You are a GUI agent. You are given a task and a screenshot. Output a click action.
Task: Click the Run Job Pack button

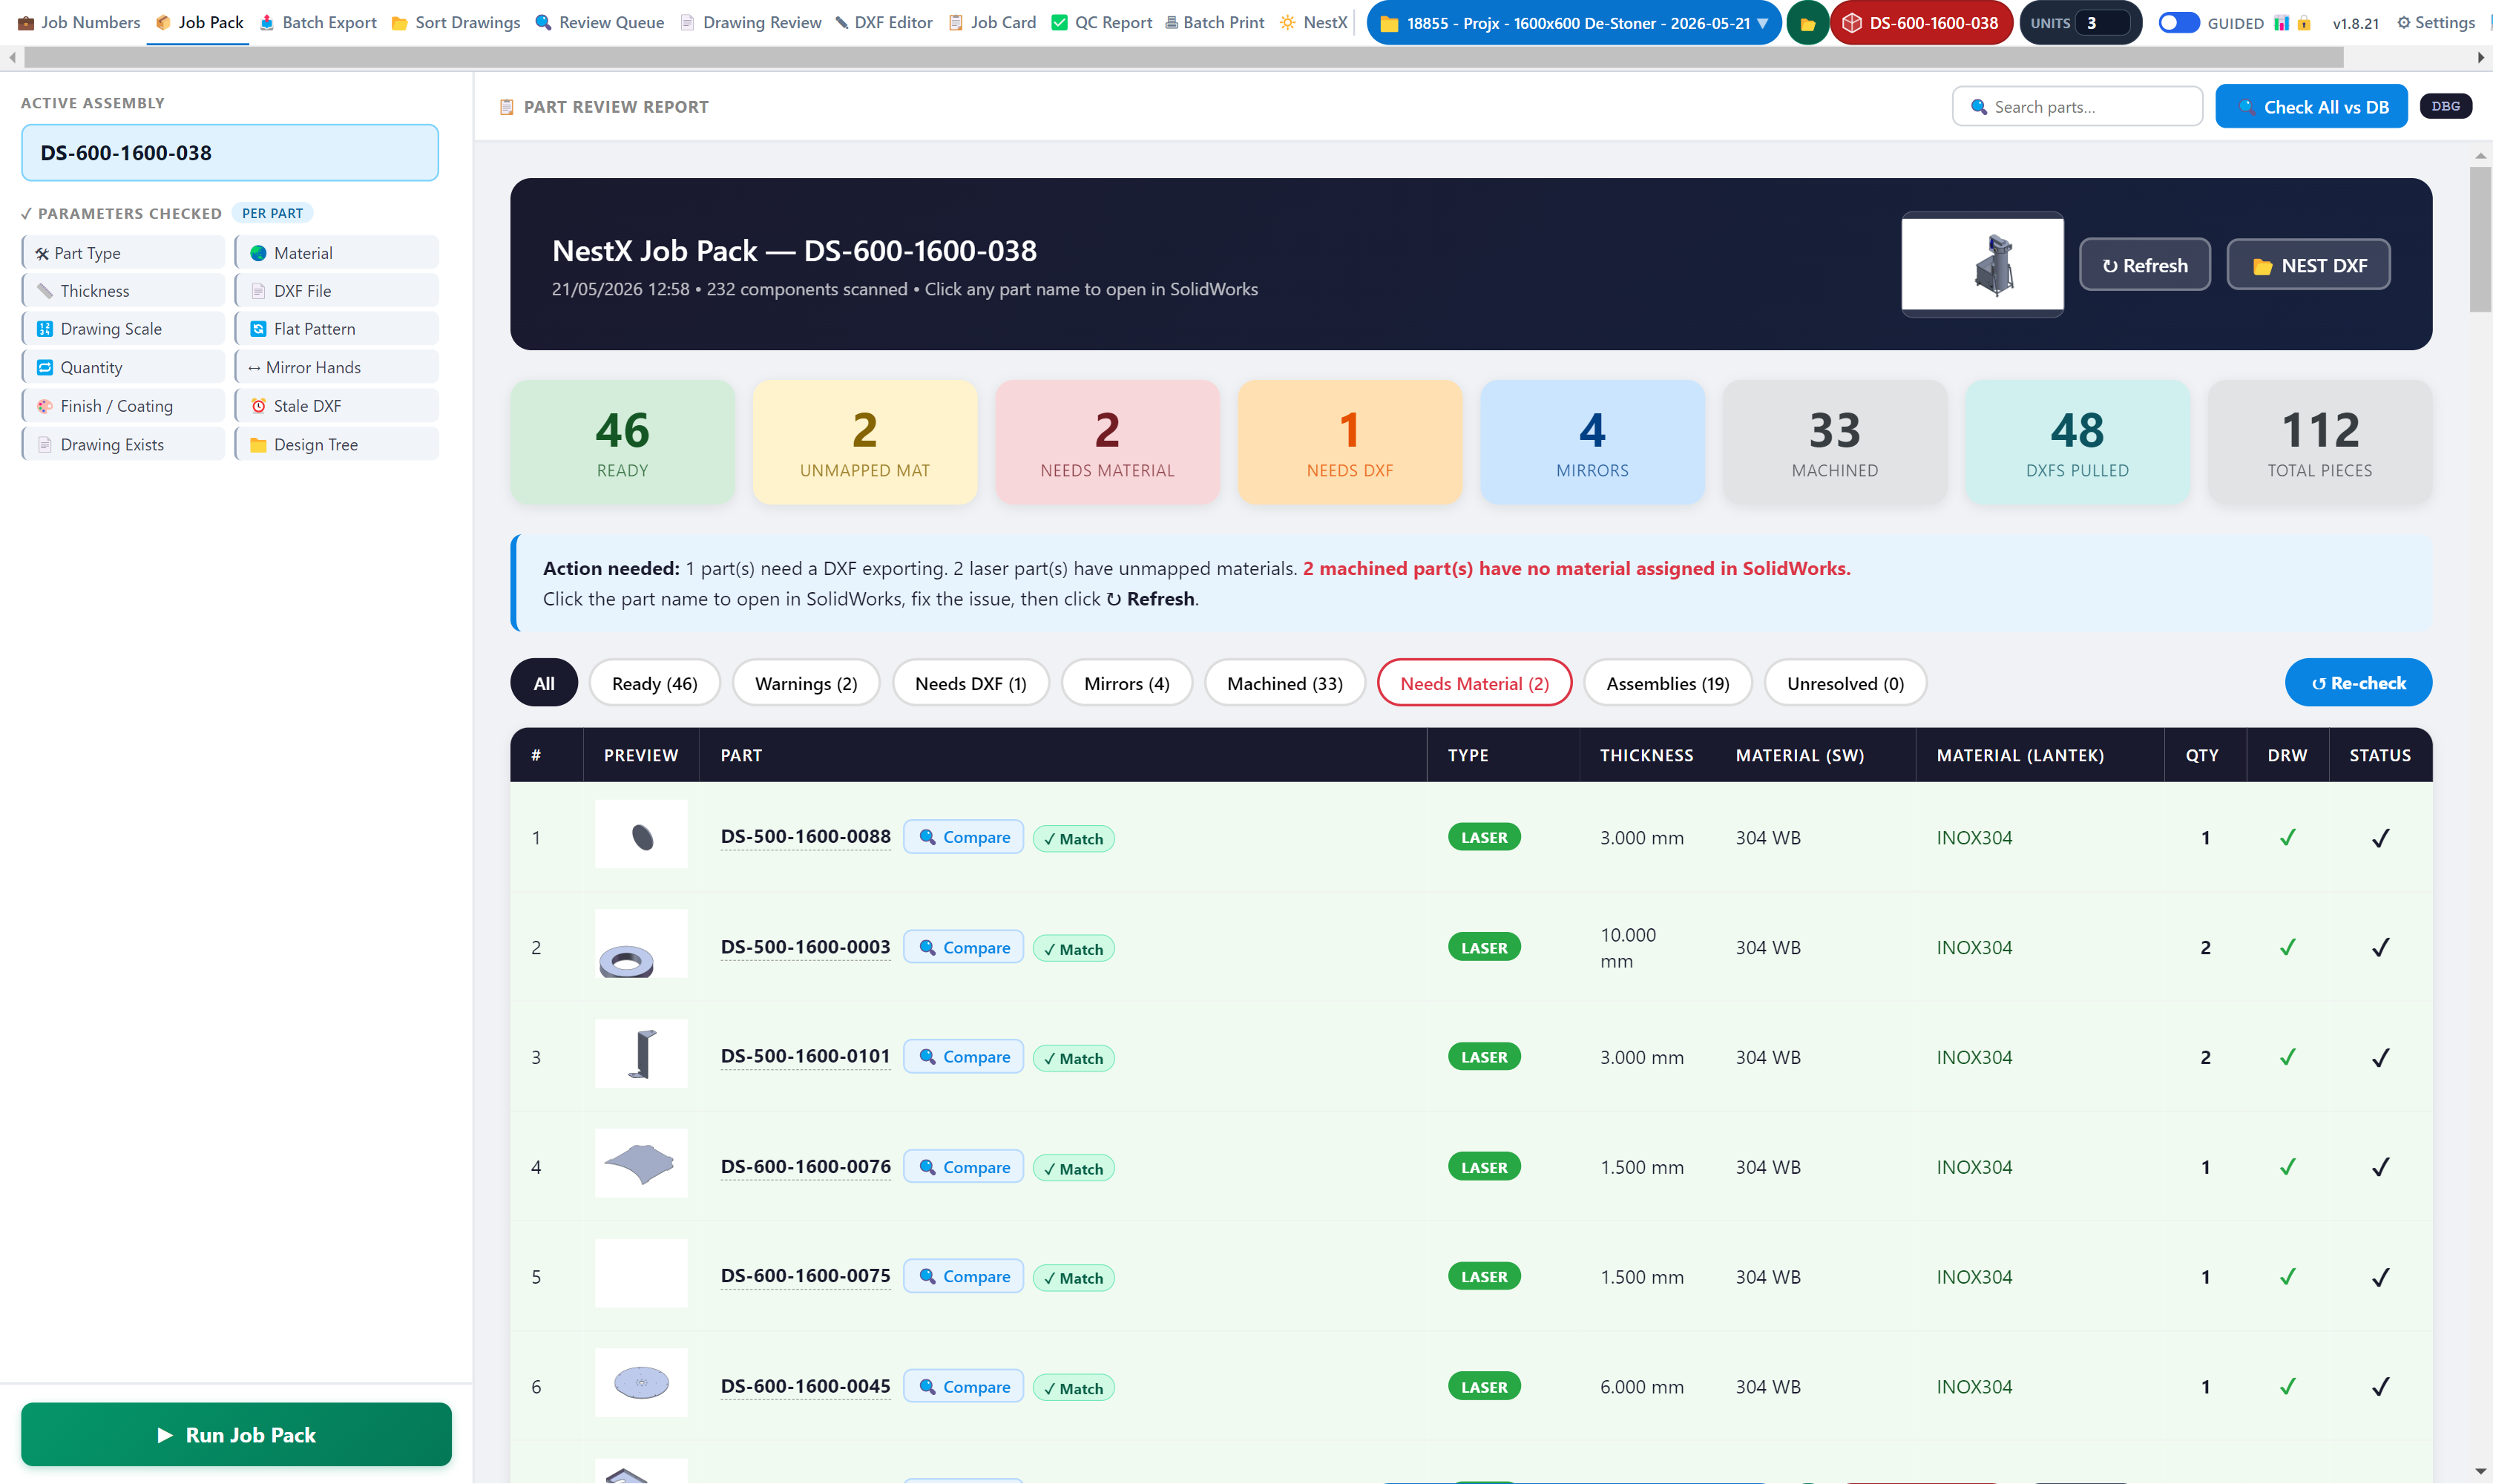coord(236,1435)
